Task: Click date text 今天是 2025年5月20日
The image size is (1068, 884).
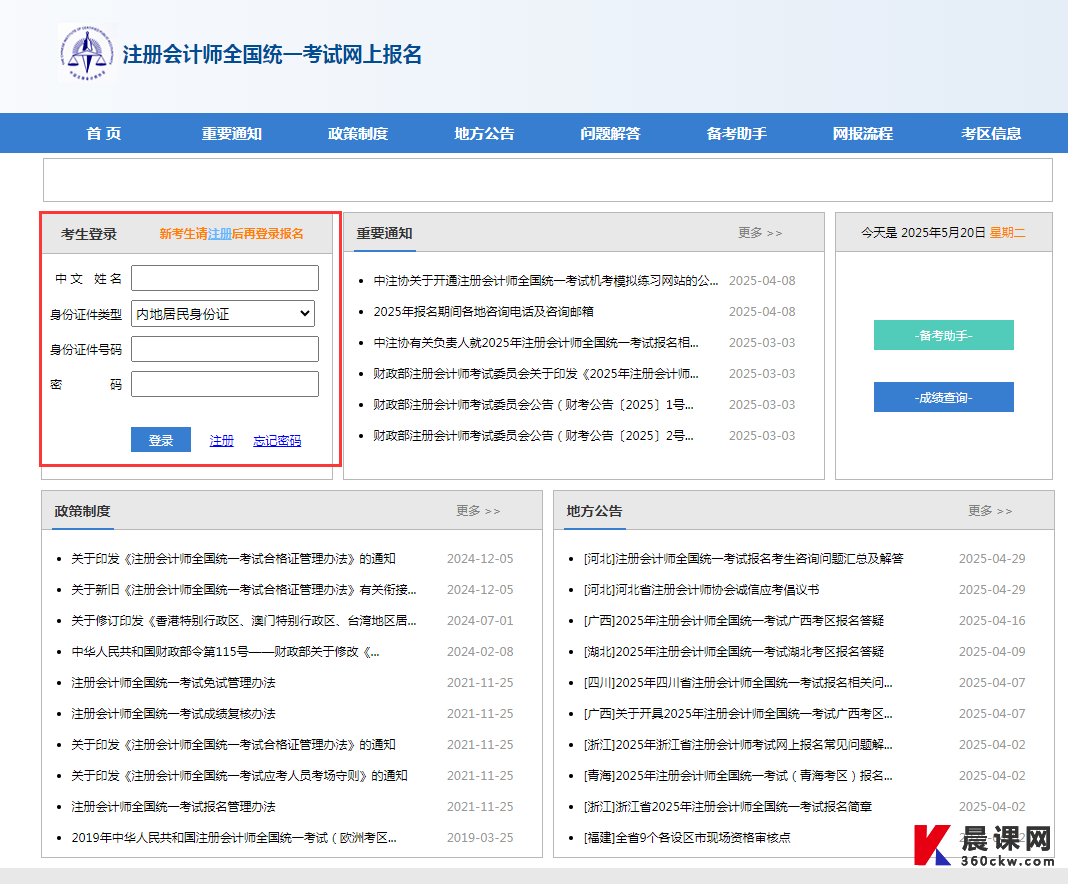Action: click(x=923, y=233)
